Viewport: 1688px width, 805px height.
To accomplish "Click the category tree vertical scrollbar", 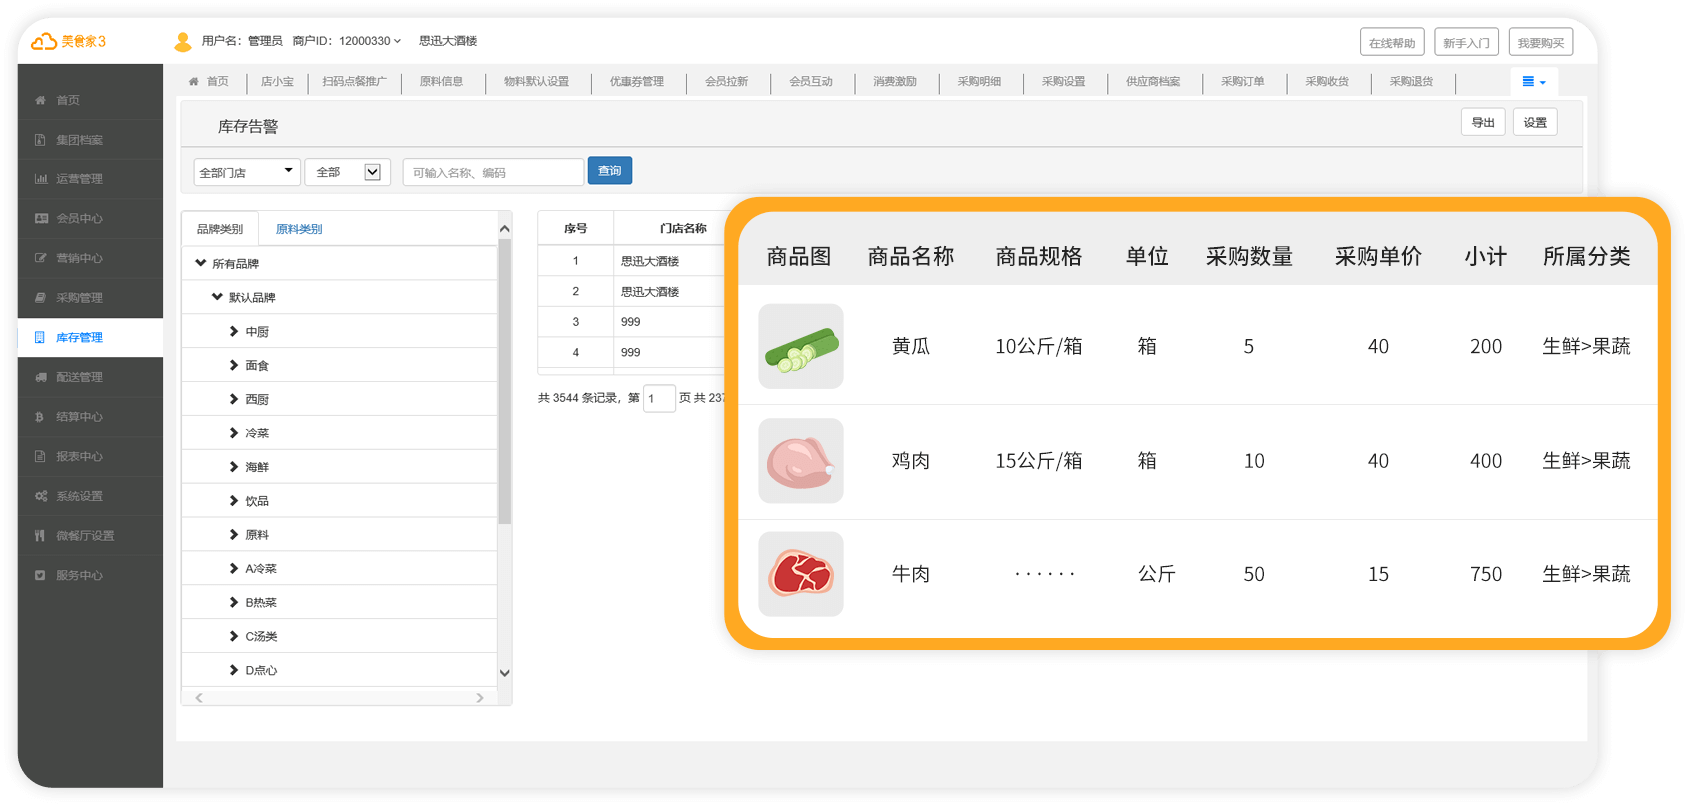I will point(504,380).
